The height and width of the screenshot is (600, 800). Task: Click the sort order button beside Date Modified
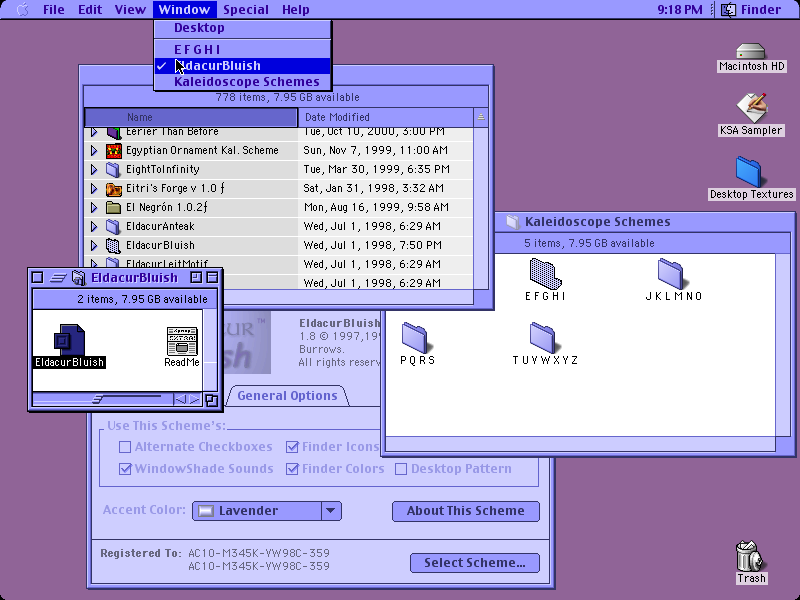tap(481, 117)
